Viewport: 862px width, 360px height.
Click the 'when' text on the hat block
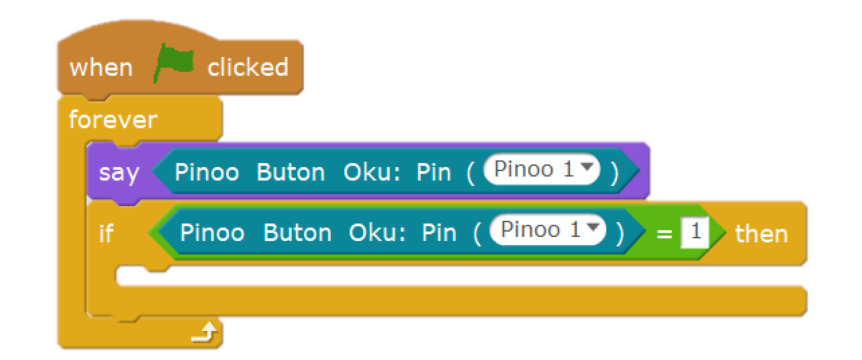point(101,68)
